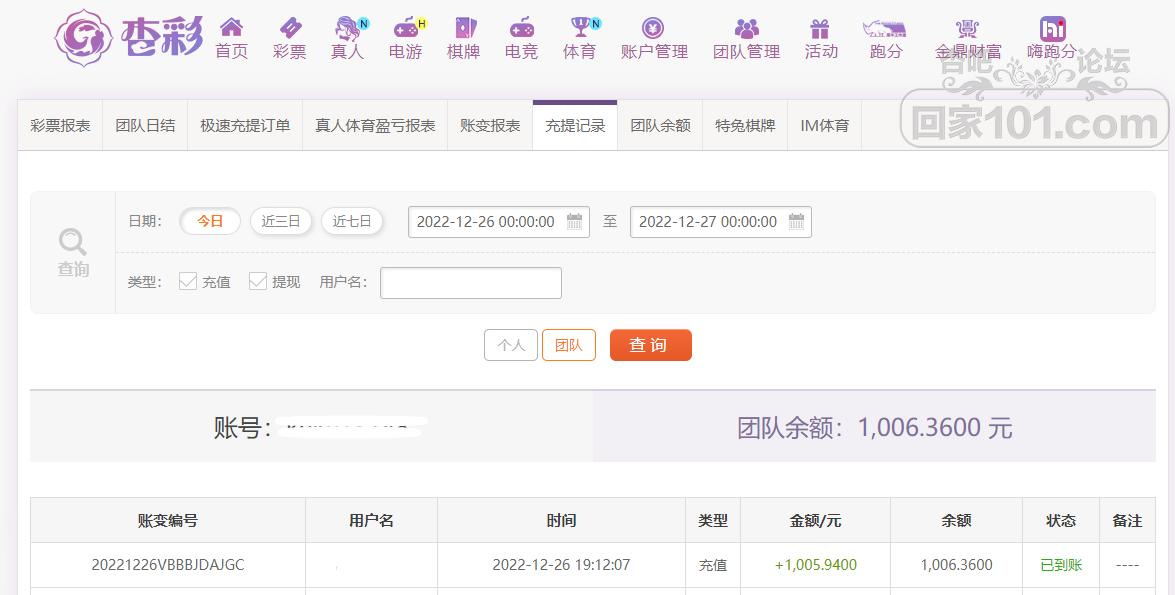Open the start date calendar icon
This screenshot has height=595, width=1175.
574,221
